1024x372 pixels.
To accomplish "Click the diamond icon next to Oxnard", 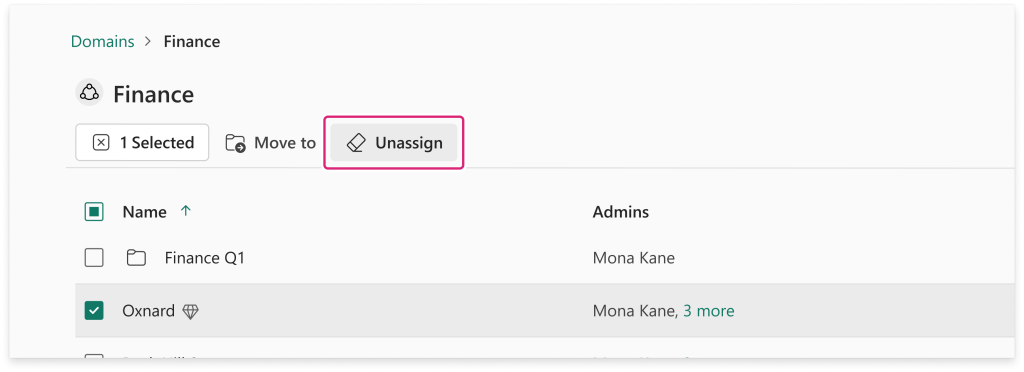I will point(190,311).
